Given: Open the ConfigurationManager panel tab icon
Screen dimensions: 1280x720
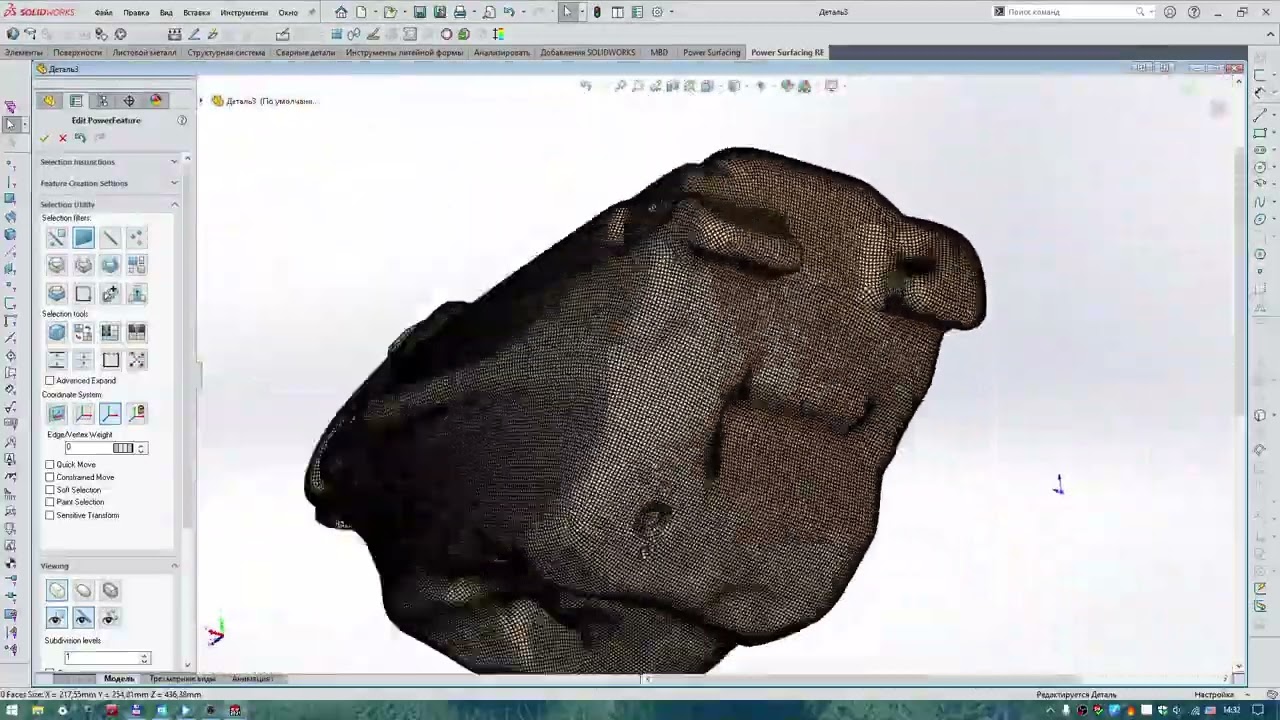Looking at the screenshot, I should coord(102,101).
